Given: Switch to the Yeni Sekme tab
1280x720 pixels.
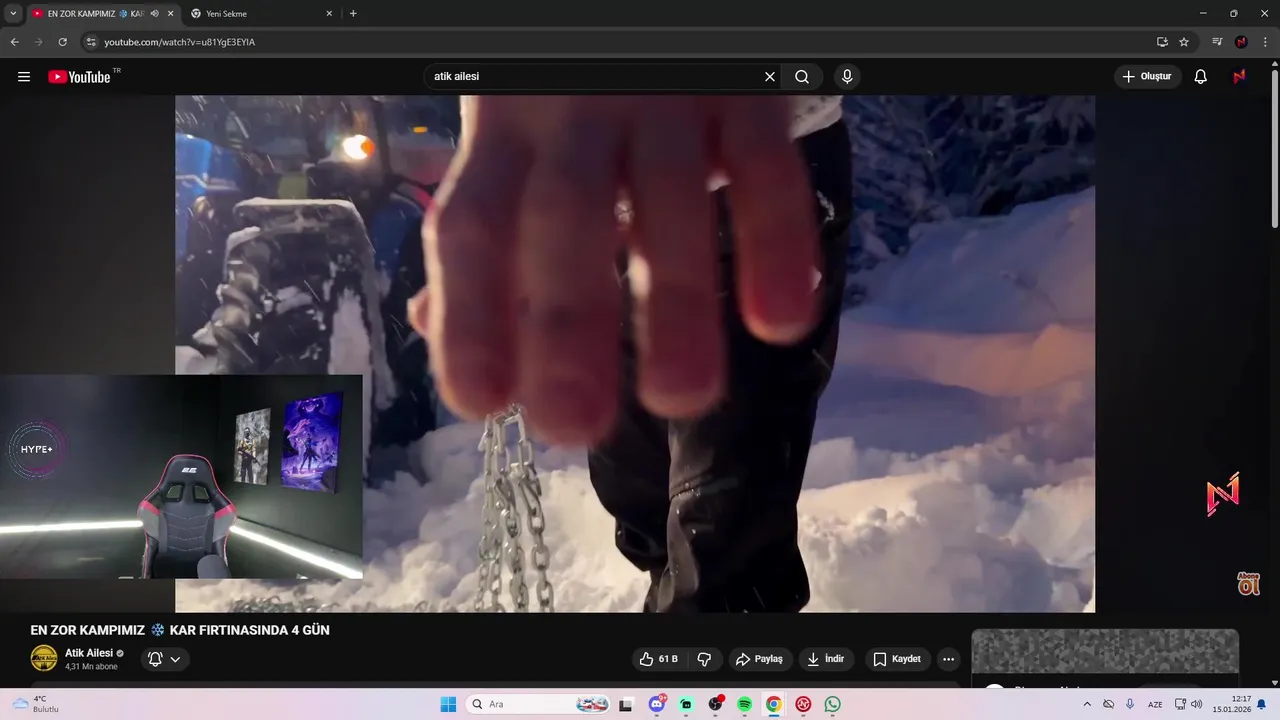Looking at the screenshot, I should pyautogui.click(x=260, y=14).
